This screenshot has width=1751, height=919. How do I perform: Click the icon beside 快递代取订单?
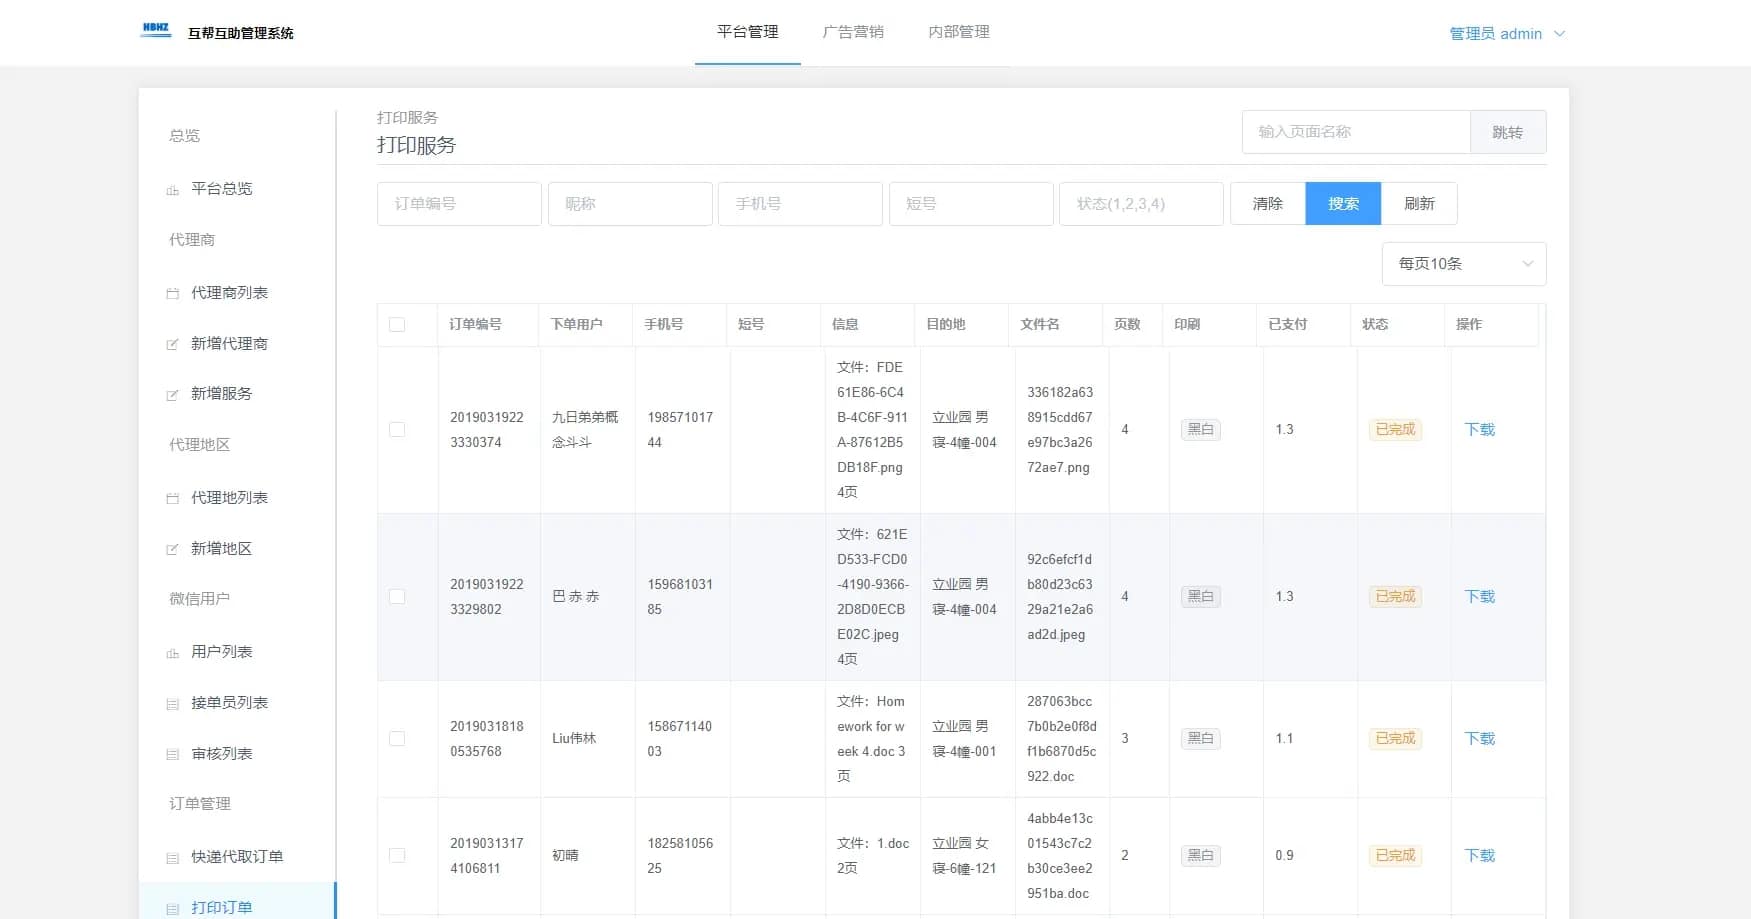(172, 858)
